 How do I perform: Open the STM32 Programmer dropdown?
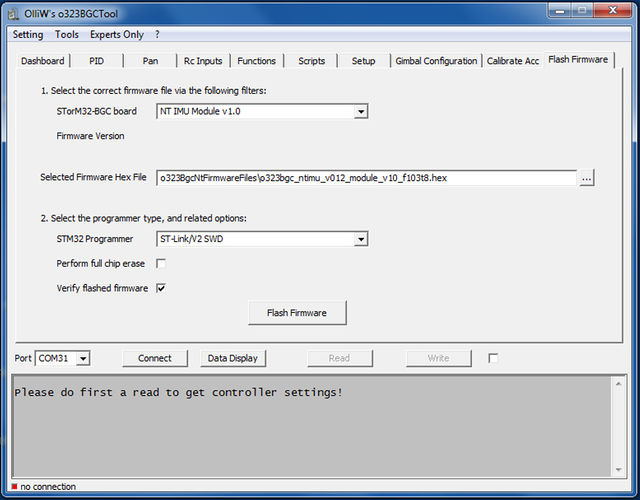pyautogui.click(x=361, y=239)
